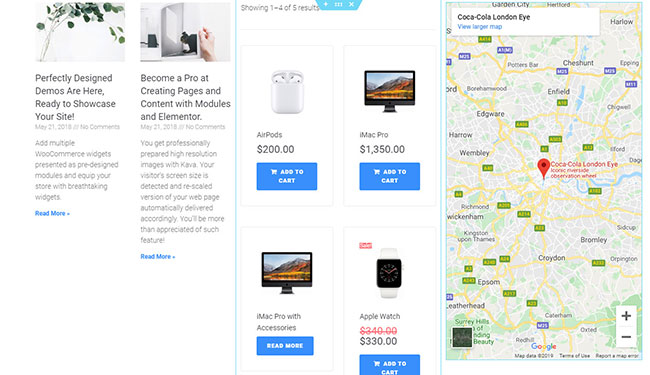Click the edit section grid handle icon
Screen dimensions: 650x375
point(339,4)
